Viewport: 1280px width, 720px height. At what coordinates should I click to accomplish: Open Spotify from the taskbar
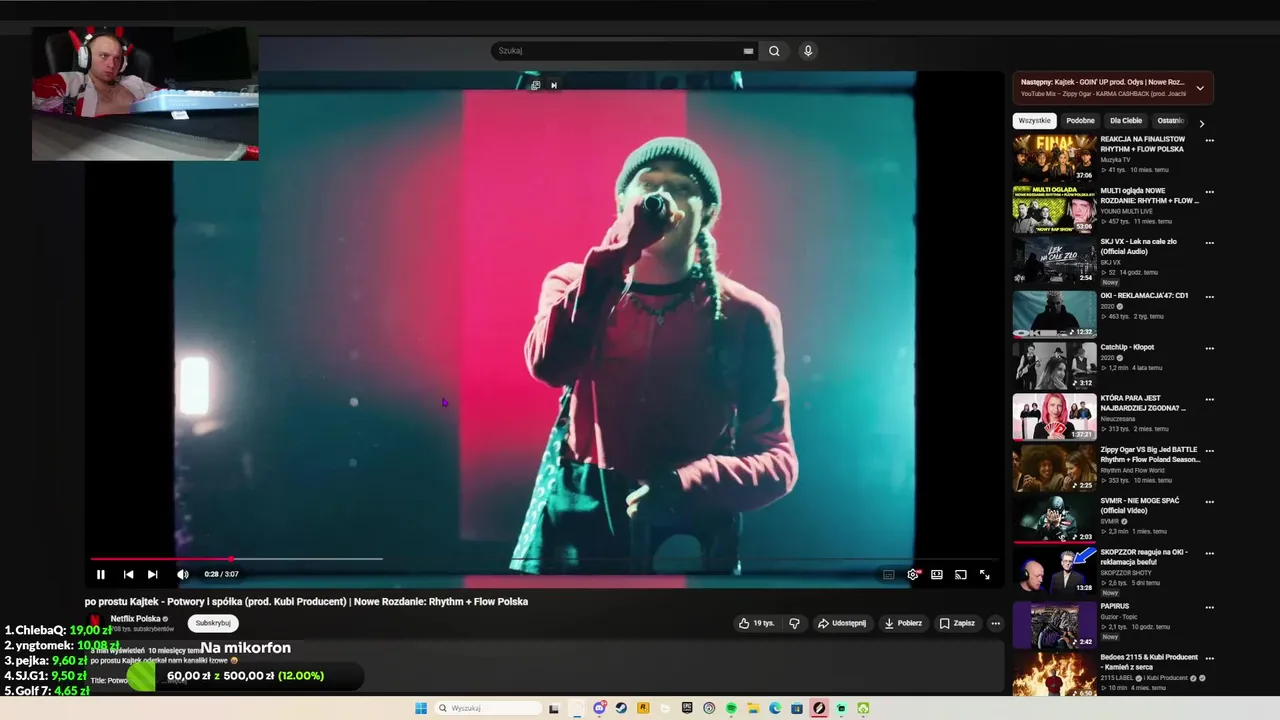coord(731,709)
